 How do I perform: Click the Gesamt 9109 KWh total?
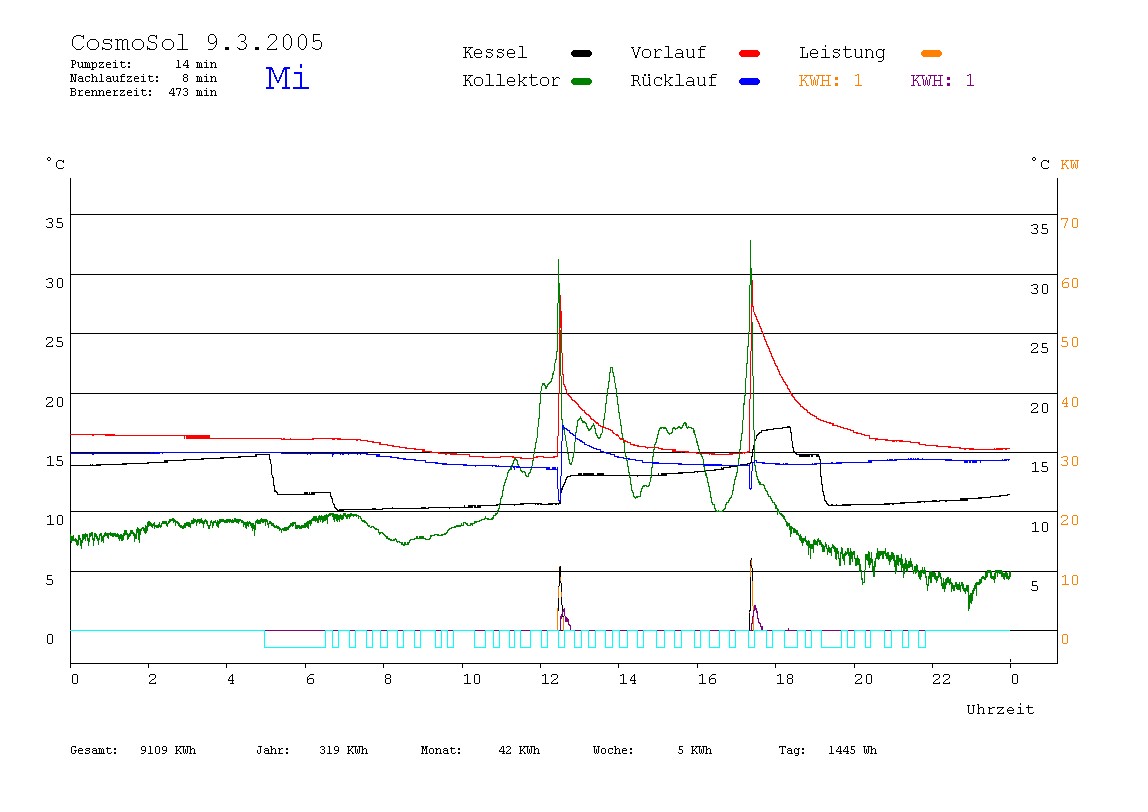(133, 750)
